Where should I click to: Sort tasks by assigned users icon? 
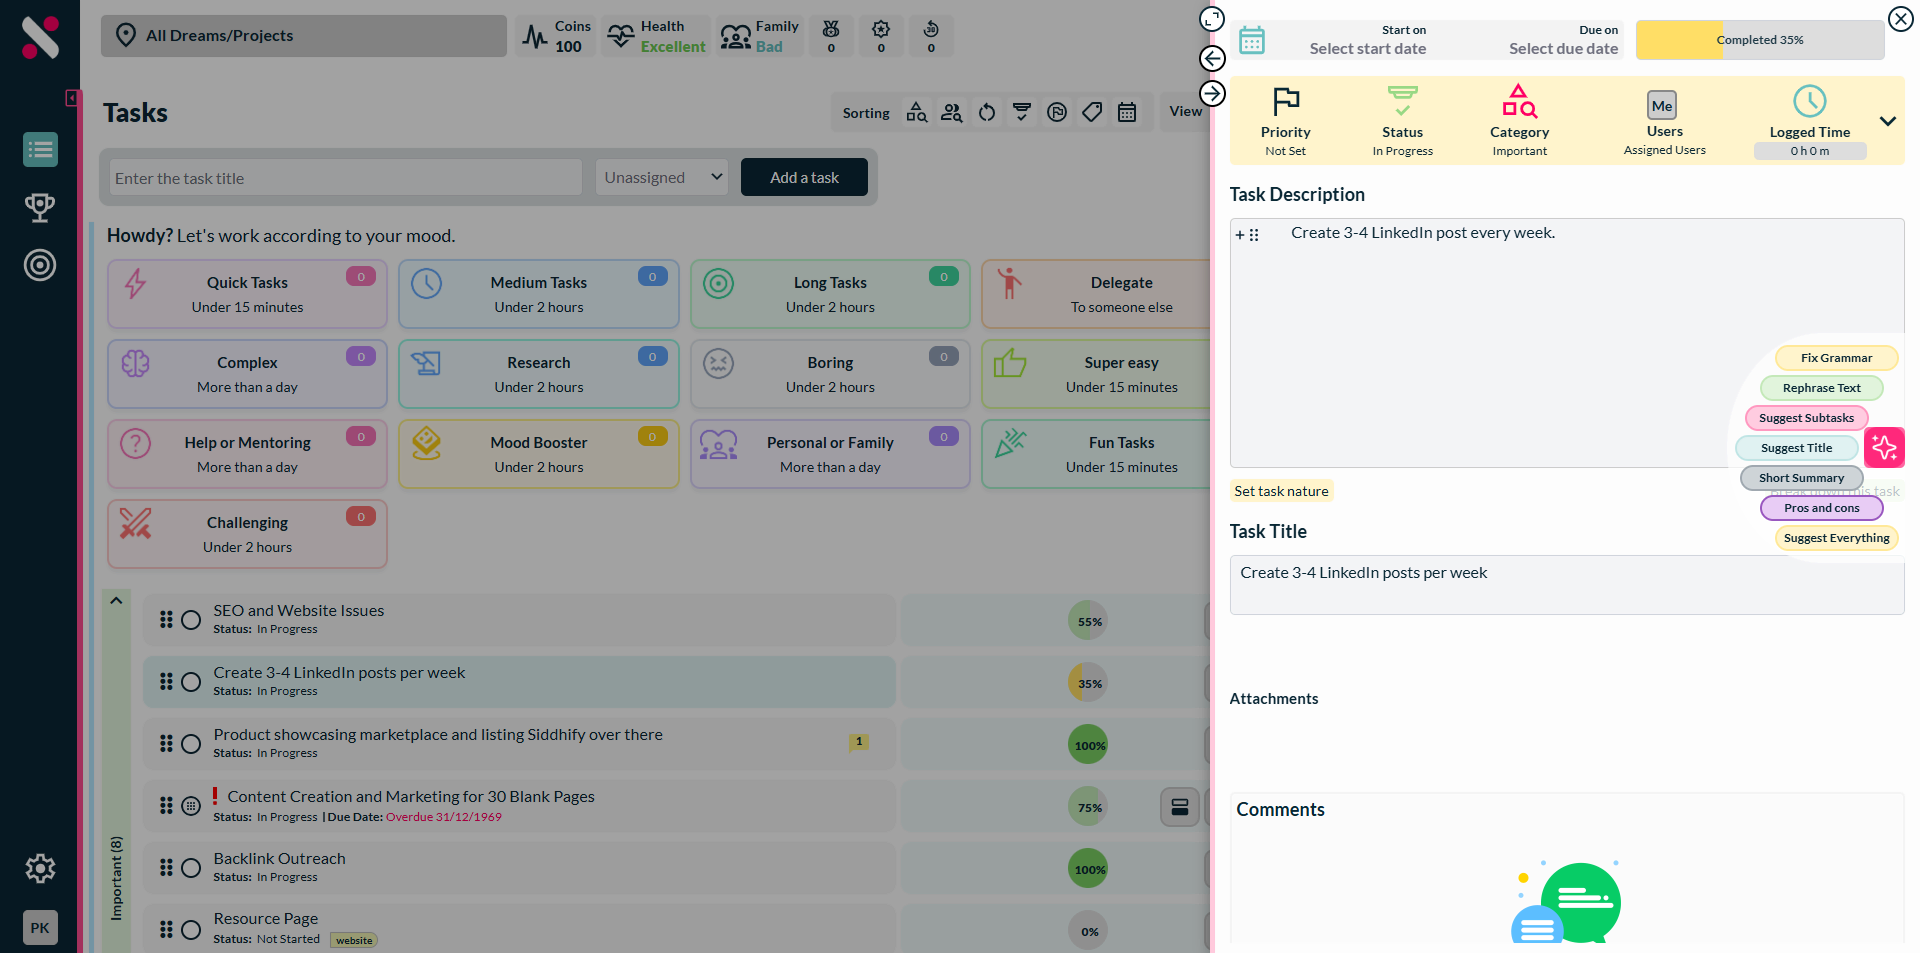(x=952, y=113)
